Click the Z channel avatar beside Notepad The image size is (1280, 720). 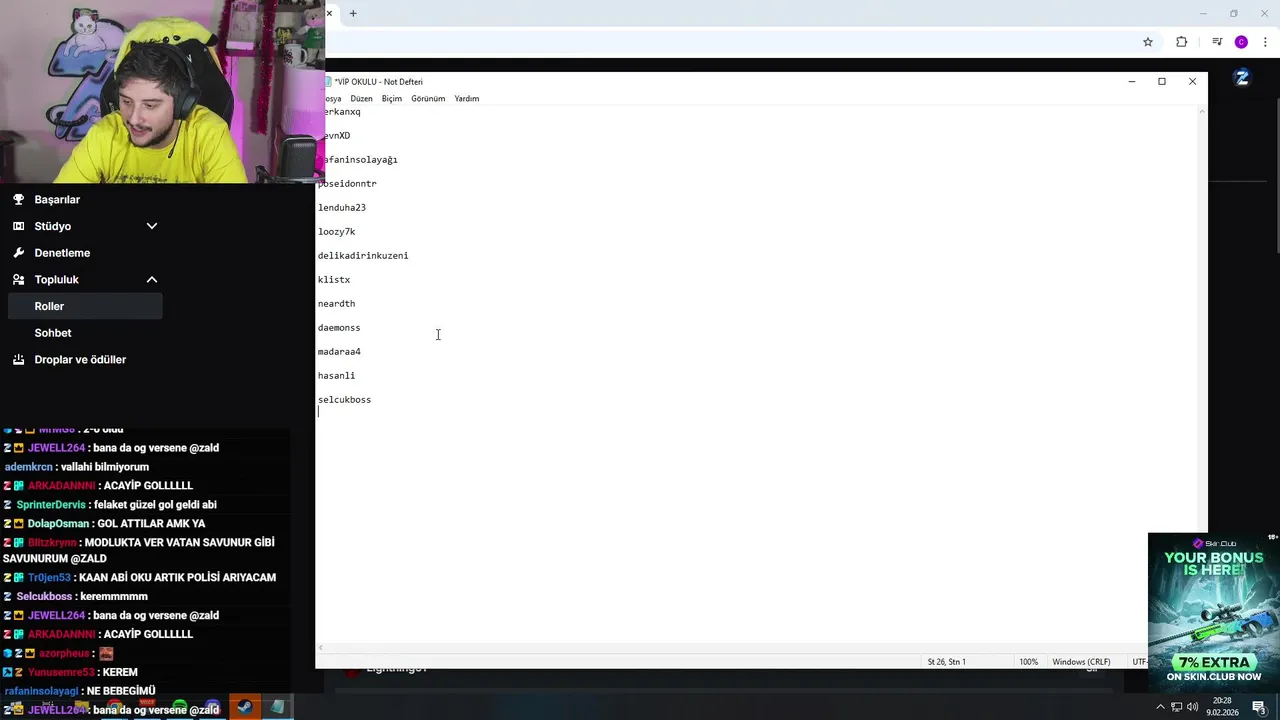1242,78
